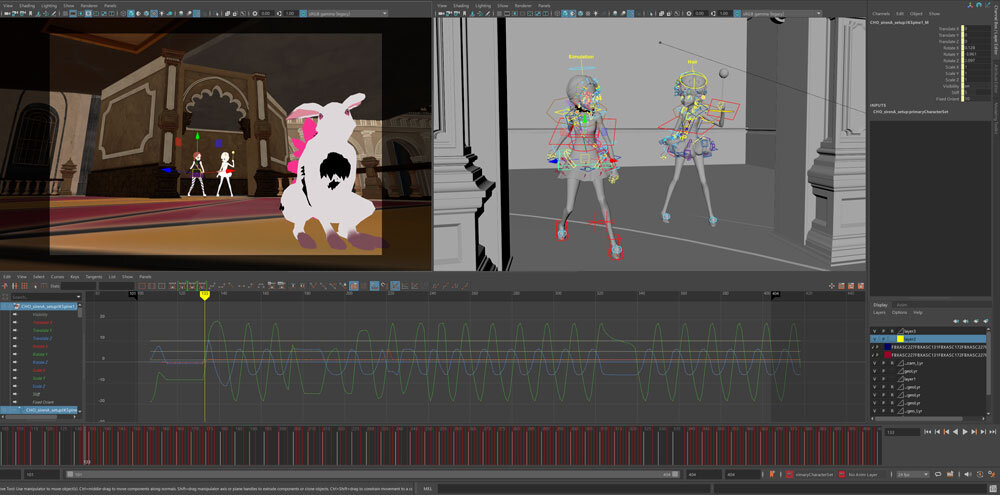Toggle the R column of layer3

point(893,330)
